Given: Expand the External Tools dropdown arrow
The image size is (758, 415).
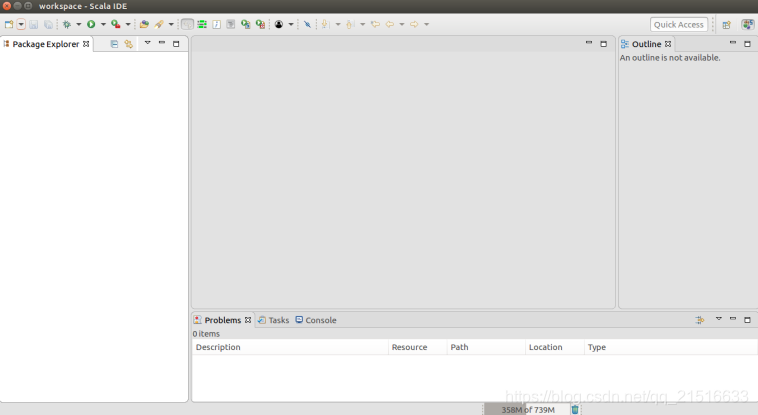Looking at the screenshot, I should click(x=128, y=24).
